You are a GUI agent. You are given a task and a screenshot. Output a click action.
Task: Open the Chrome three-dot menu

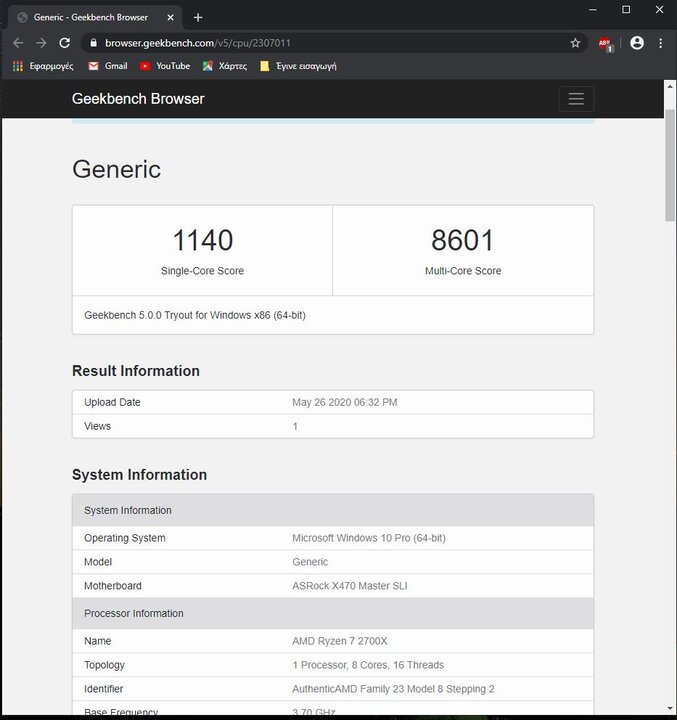pos(660,43)
